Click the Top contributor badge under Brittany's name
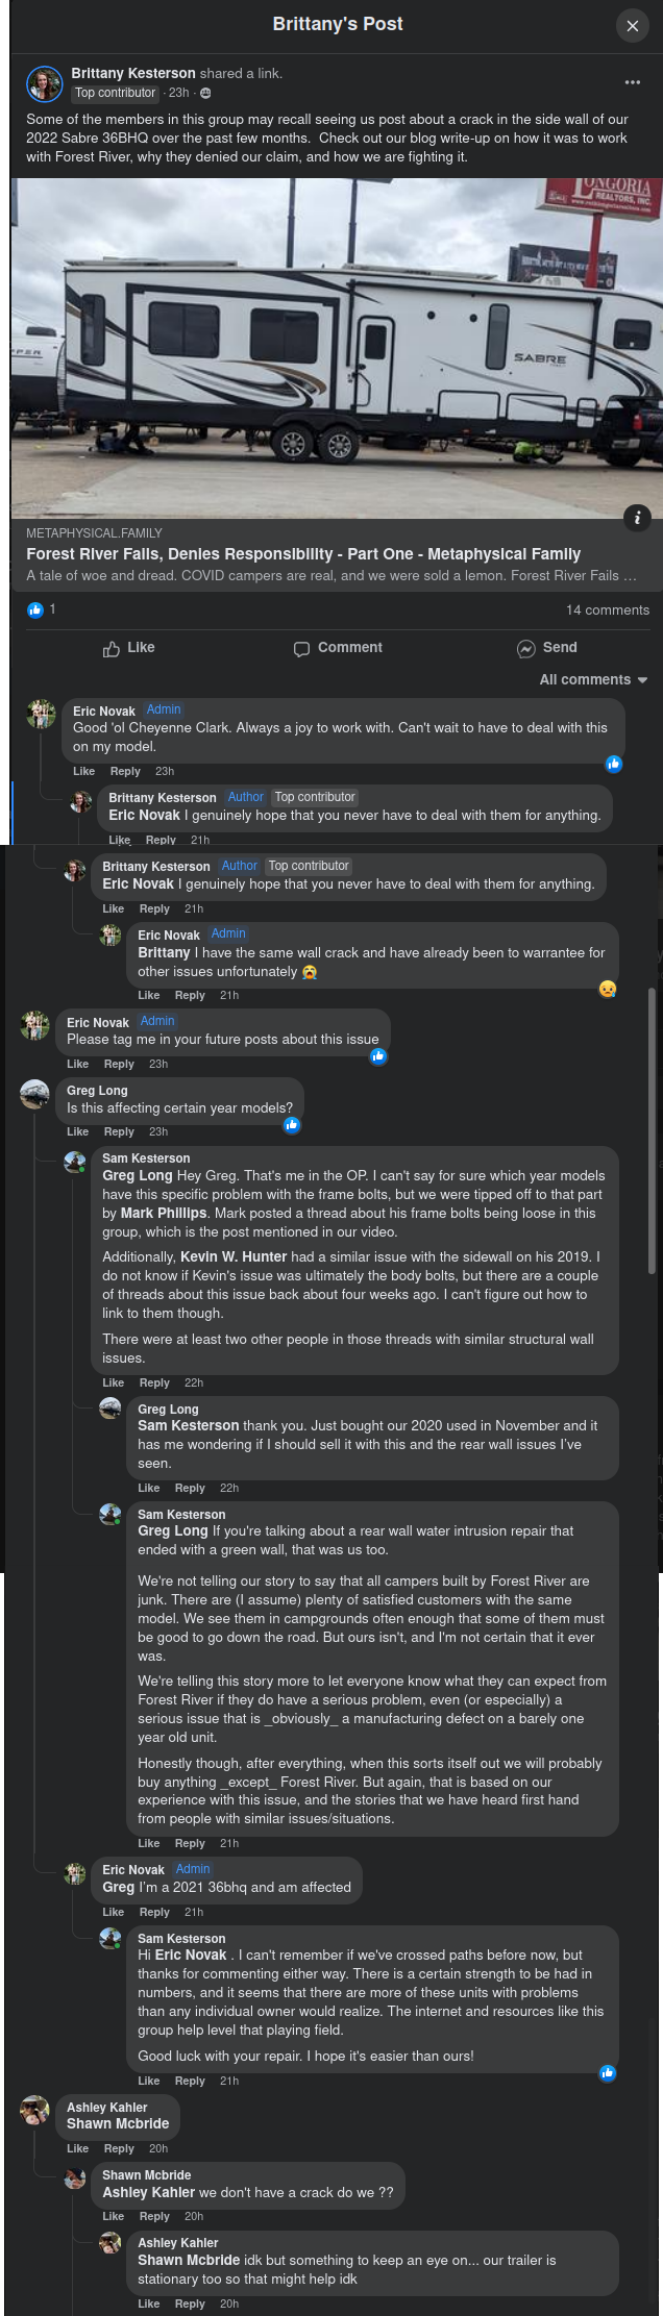 coord(115,93)
